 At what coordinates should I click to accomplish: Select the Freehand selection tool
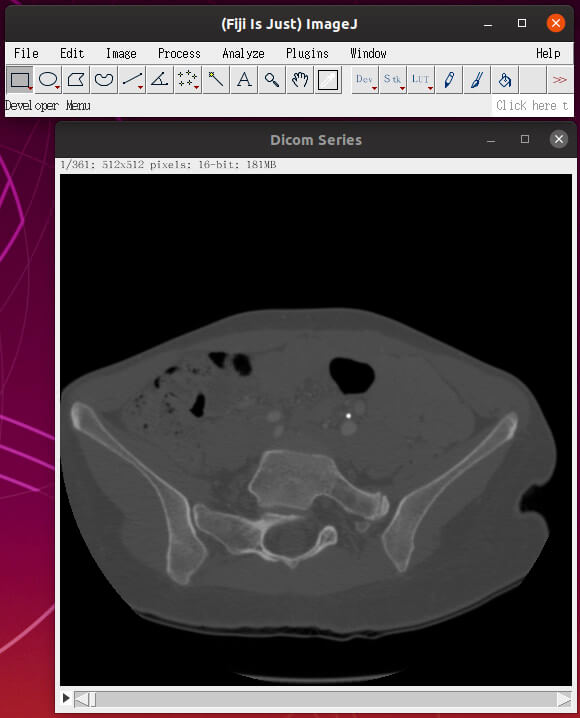[104, 80]
